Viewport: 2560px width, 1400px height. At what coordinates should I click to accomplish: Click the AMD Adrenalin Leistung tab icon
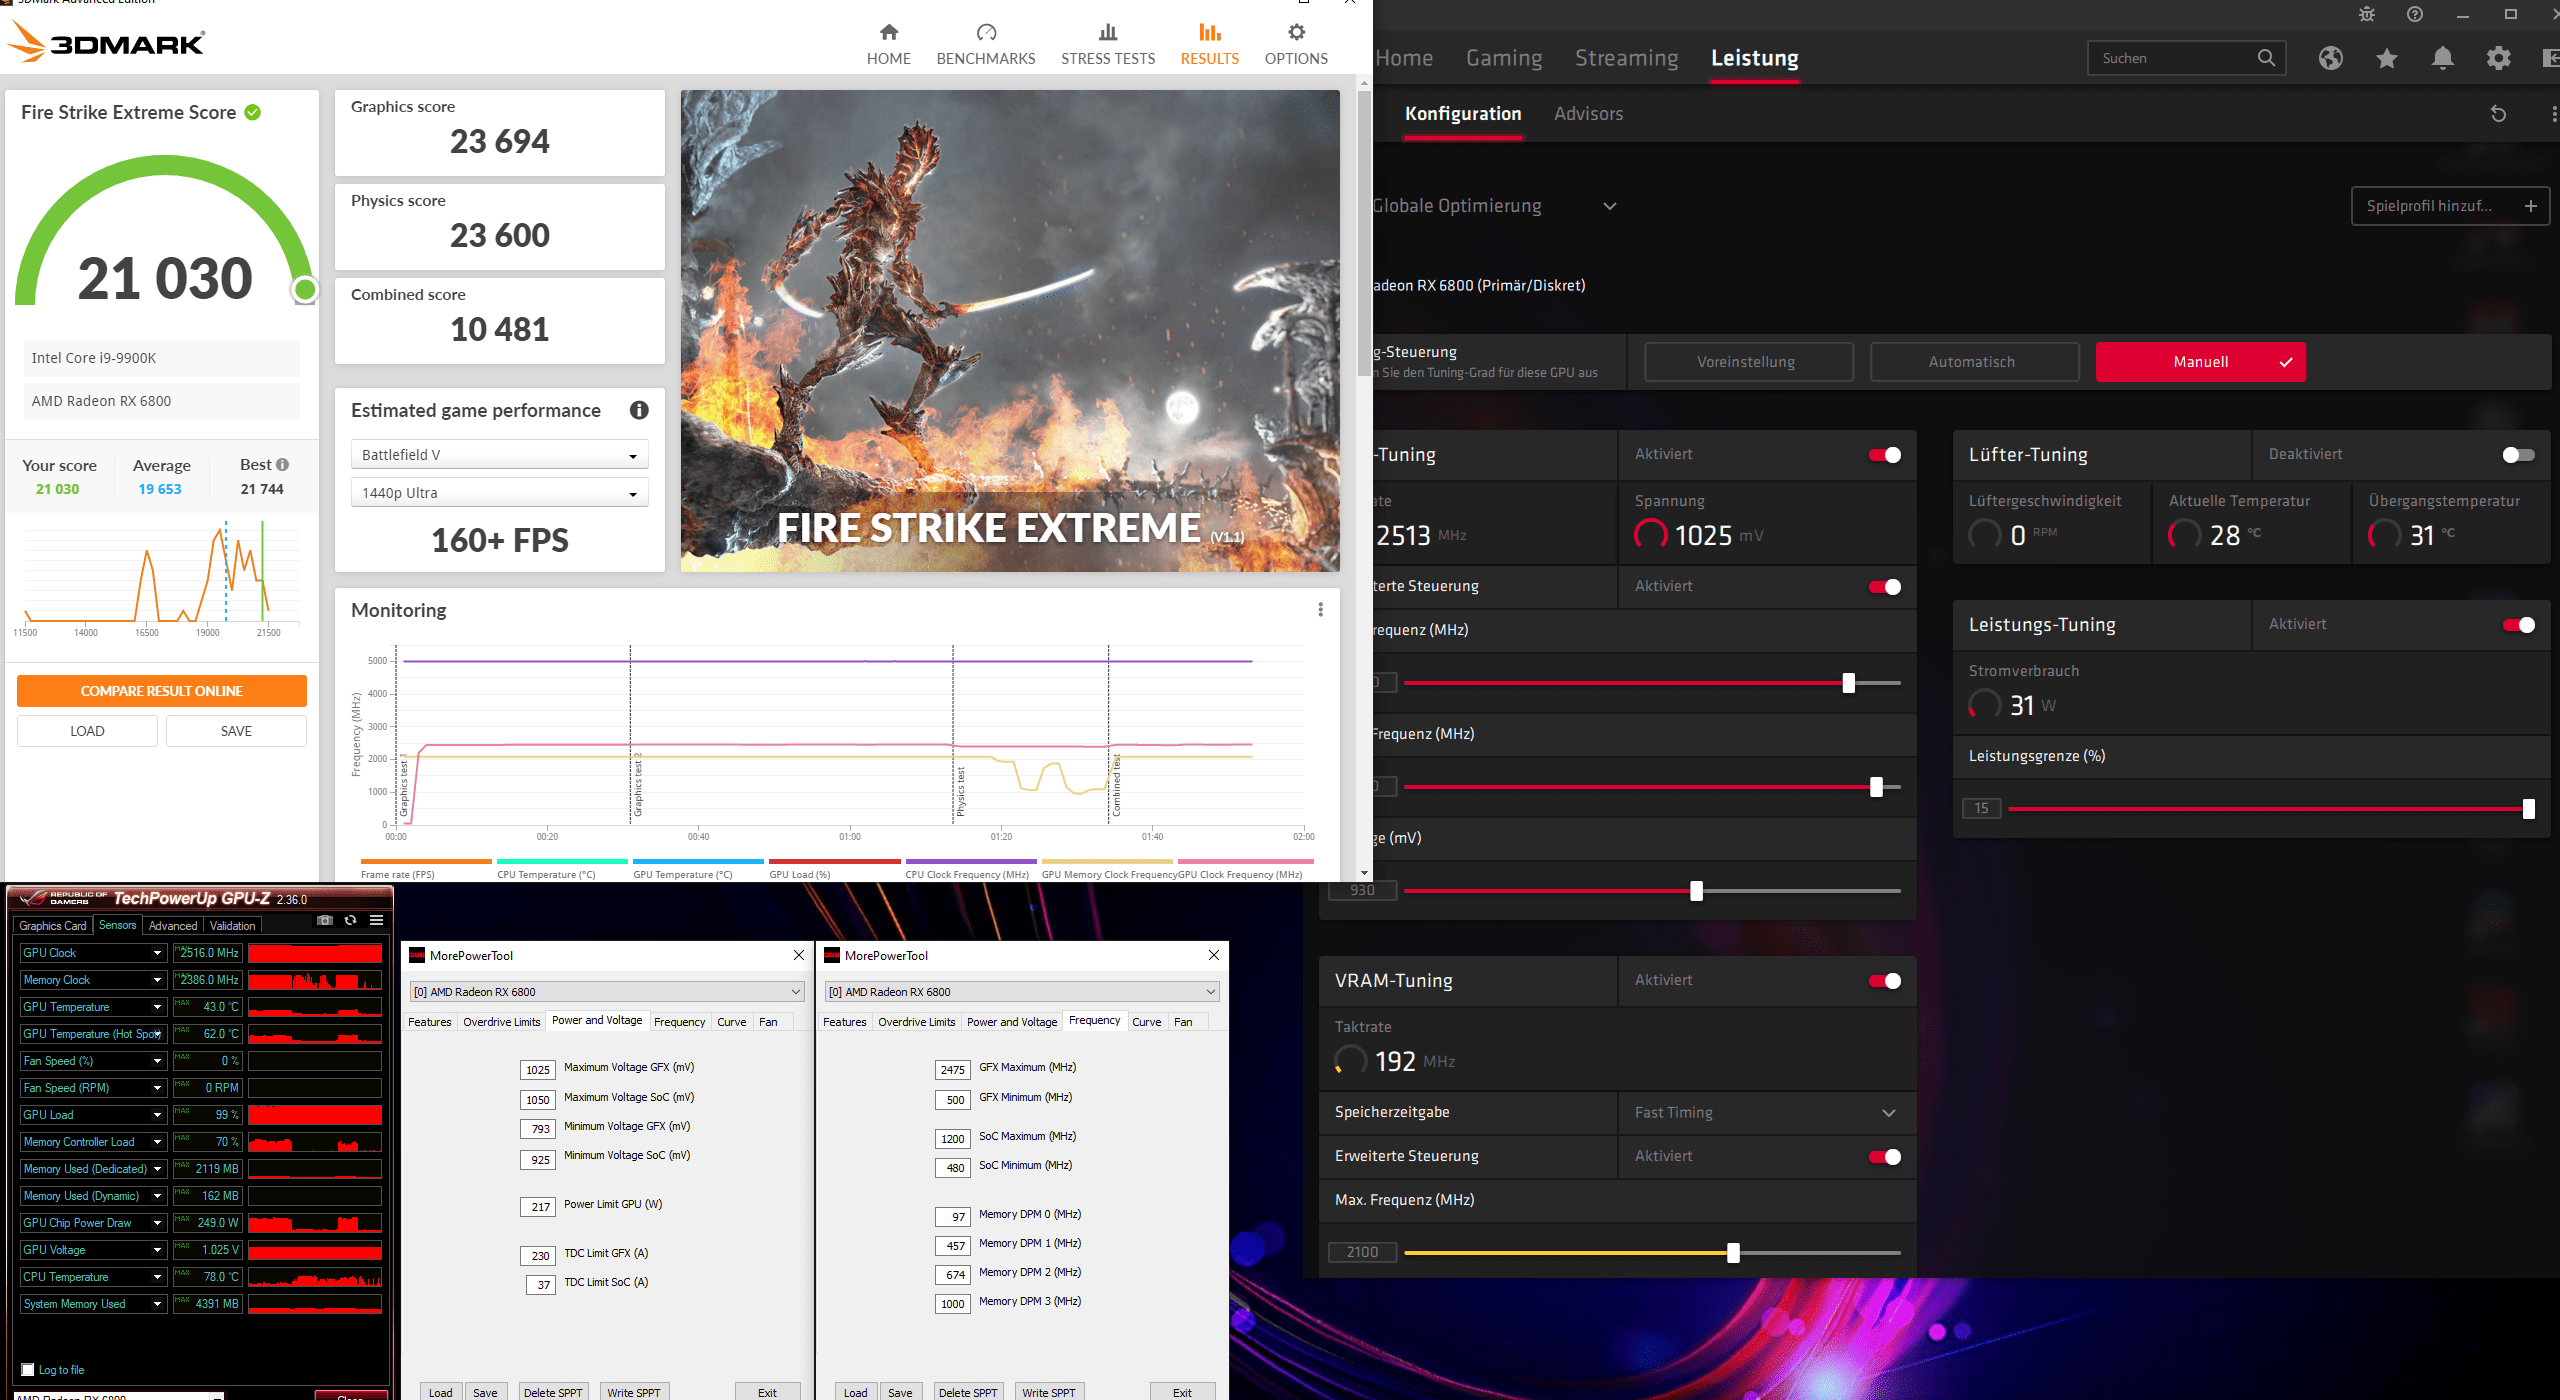[1753, 59]
